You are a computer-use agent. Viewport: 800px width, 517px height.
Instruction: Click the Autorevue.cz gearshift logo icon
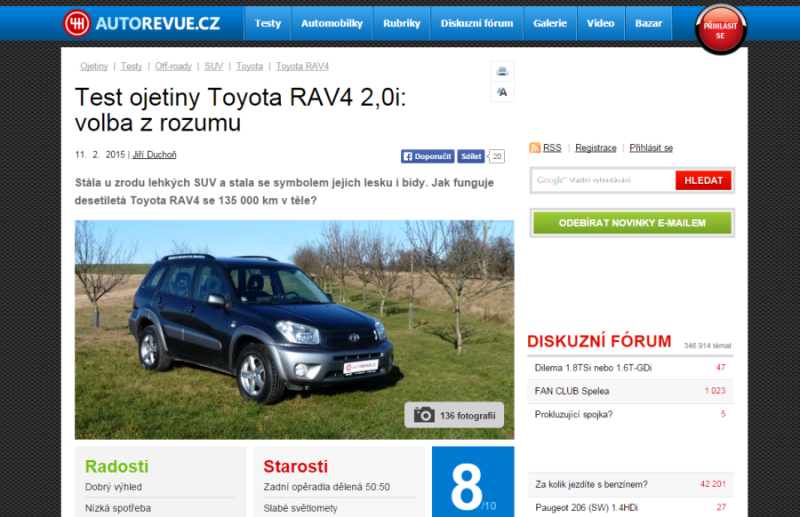pyautogui.click(x=77, y=23)
